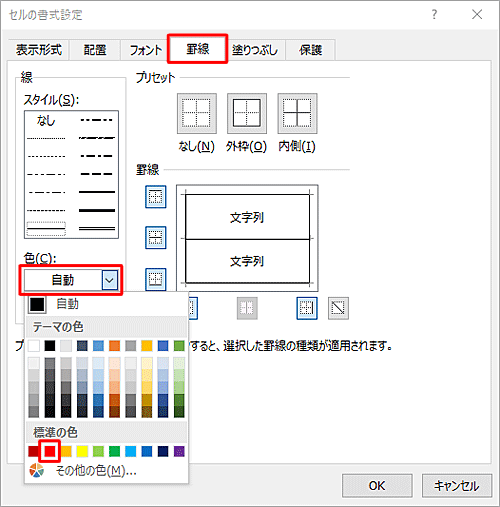500x507 pixels.
Task: Select the slanted dash-dot line style
Action: (97, 138)
